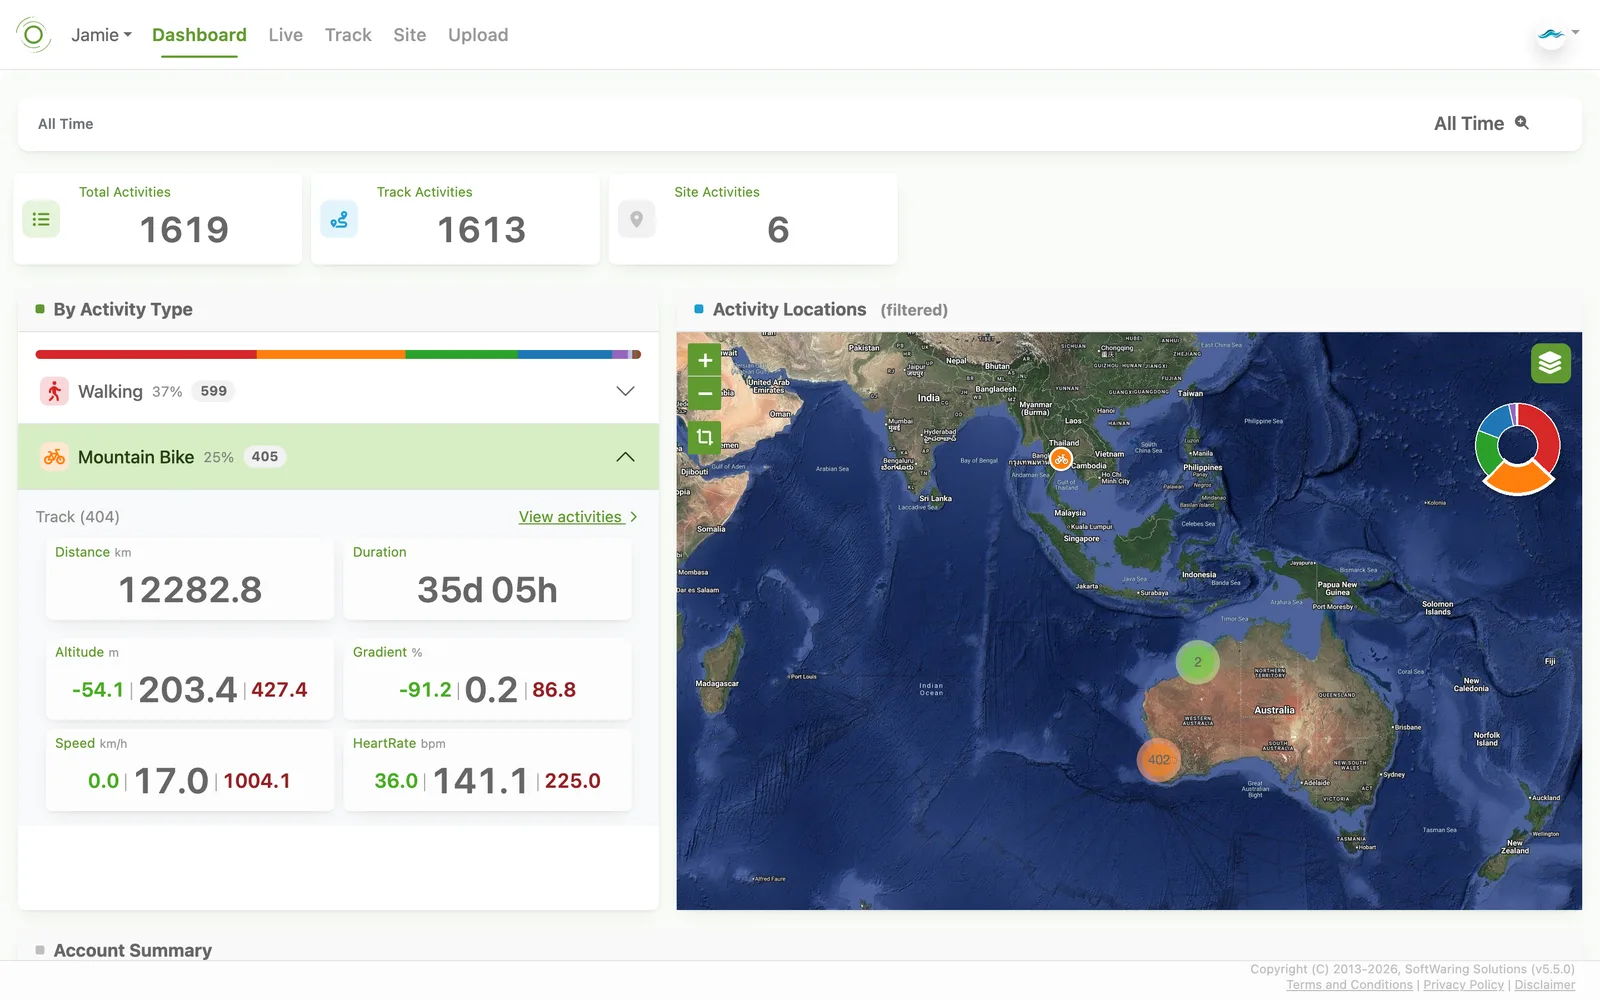1600x1000 pixels.
Task: Open the View activities link
Action: 578,517
